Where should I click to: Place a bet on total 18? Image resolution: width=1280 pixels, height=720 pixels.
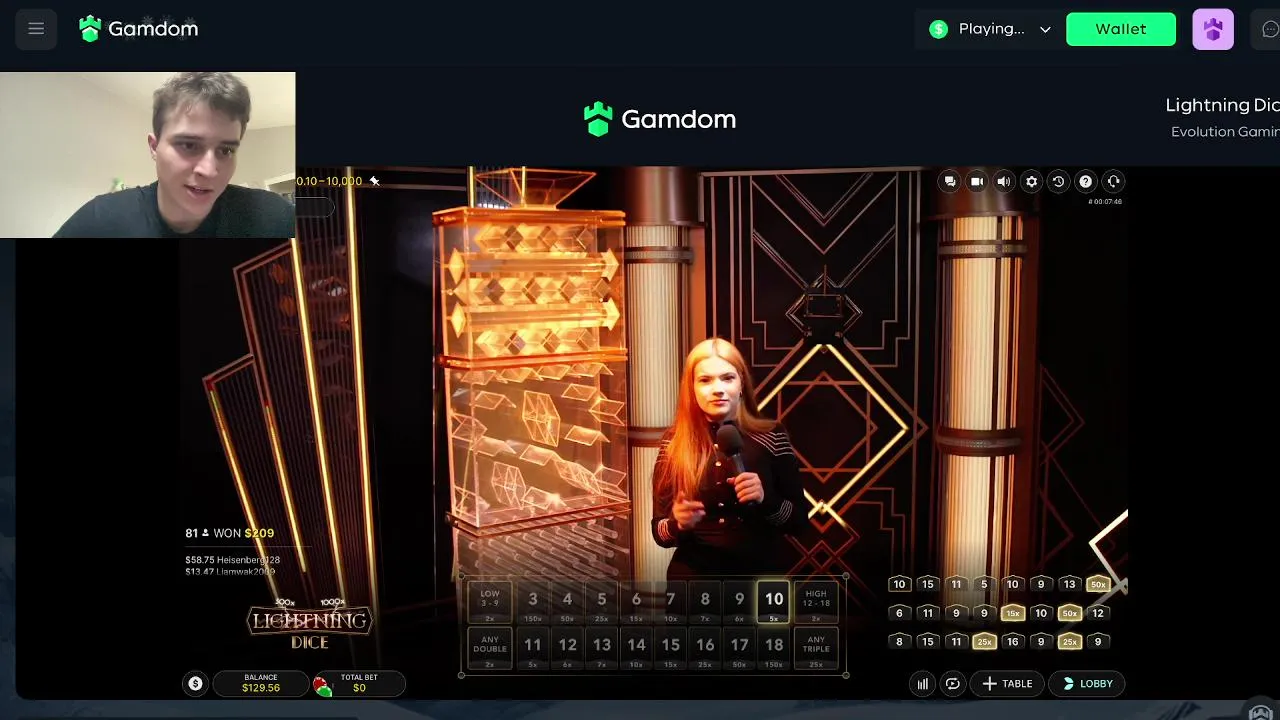point(774,647)
